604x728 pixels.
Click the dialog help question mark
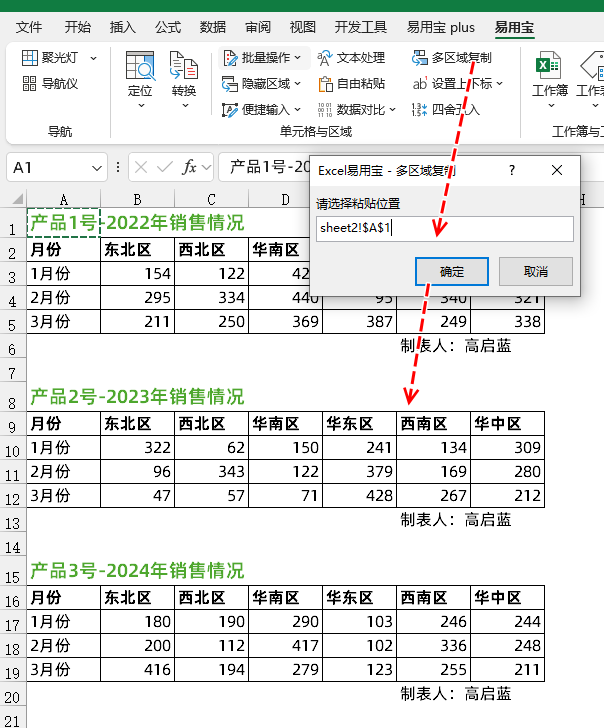pyautogui.click(x=512, y=170)
